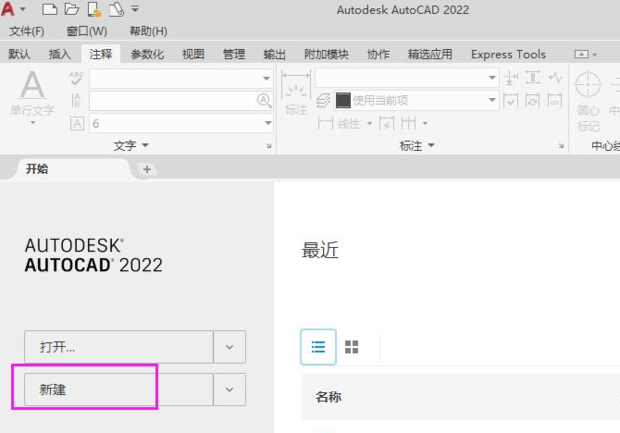This screenshot has width=620, height=433.
Task: Click the reassociate dimension icon
Action: [555, 100]
